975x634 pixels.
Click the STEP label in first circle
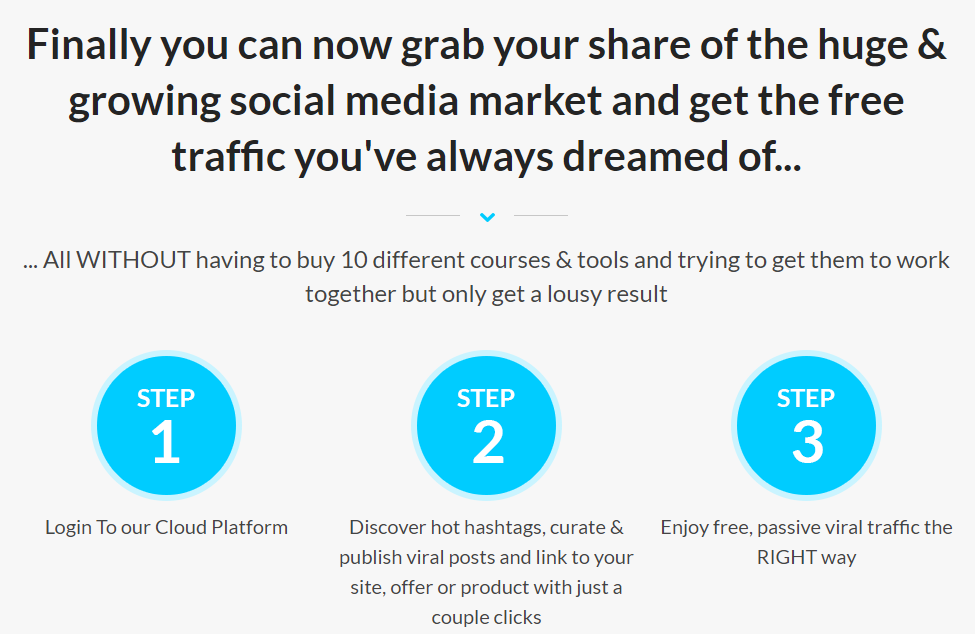166,398
